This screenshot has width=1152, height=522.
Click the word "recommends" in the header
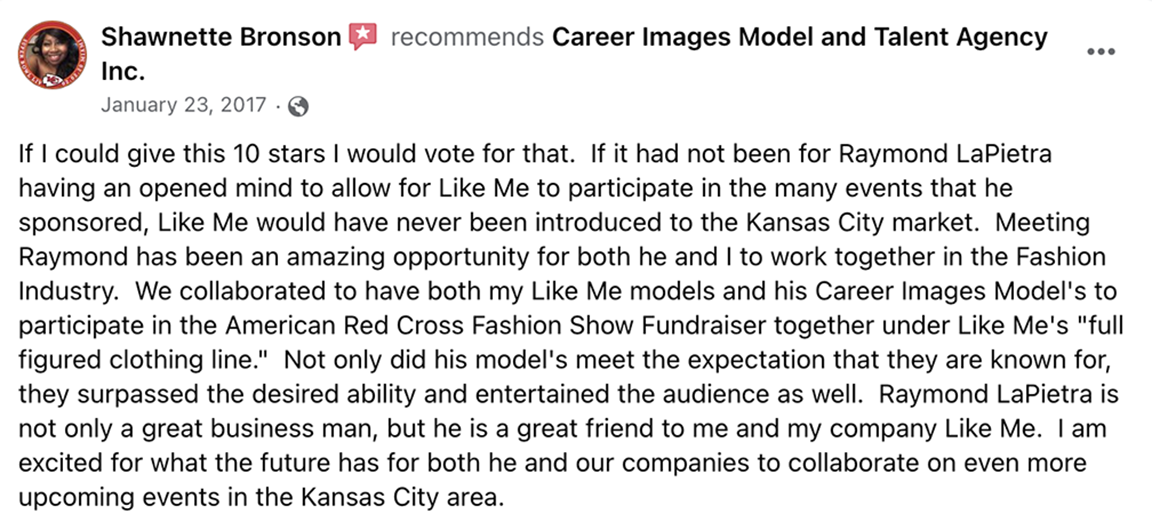(x=467, y=38)
